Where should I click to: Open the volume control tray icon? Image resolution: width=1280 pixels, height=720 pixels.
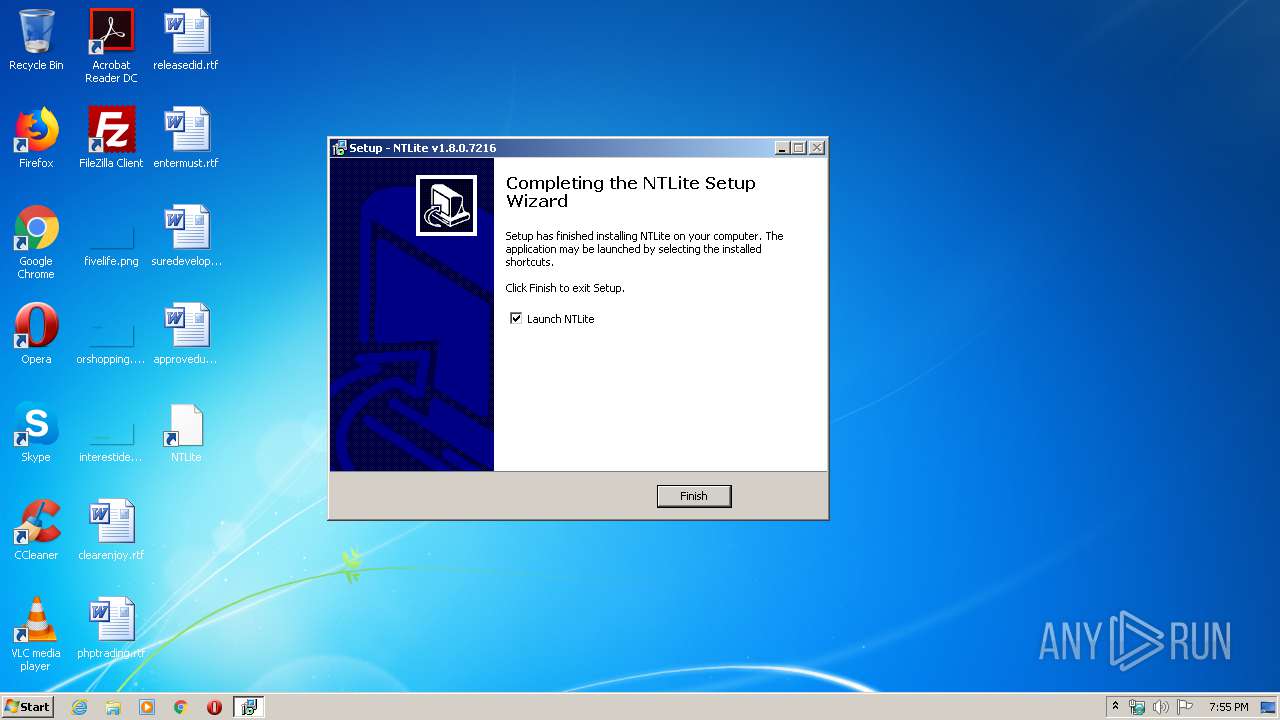(1161, 707)
